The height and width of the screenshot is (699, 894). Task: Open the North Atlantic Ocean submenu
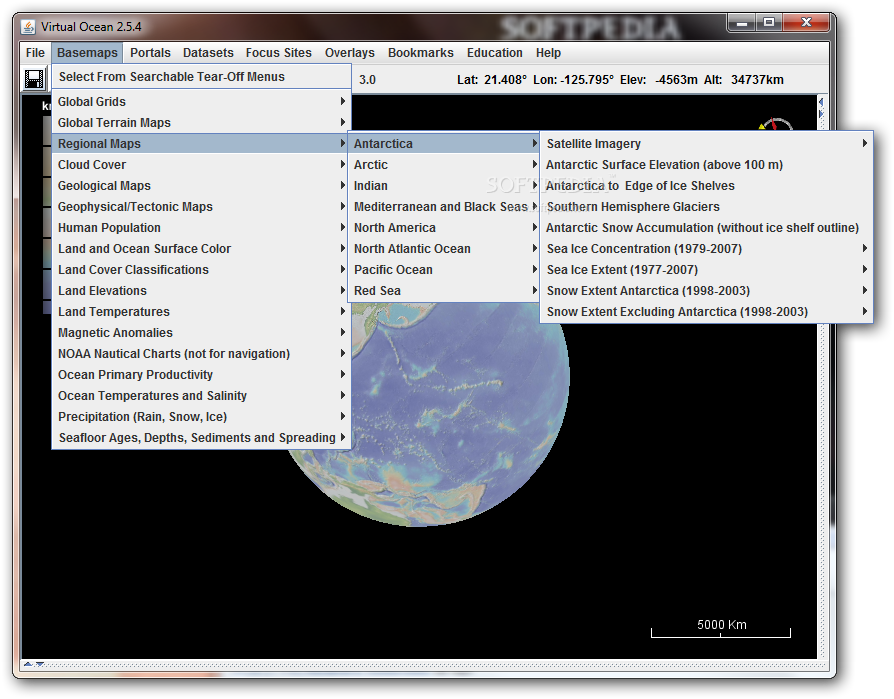click(444, 249)
